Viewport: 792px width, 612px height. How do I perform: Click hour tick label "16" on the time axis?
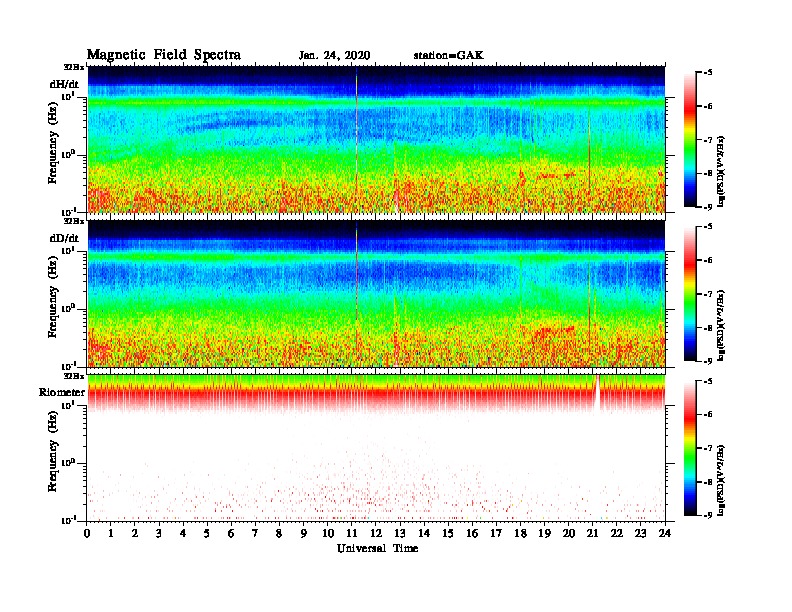[472, 533]
